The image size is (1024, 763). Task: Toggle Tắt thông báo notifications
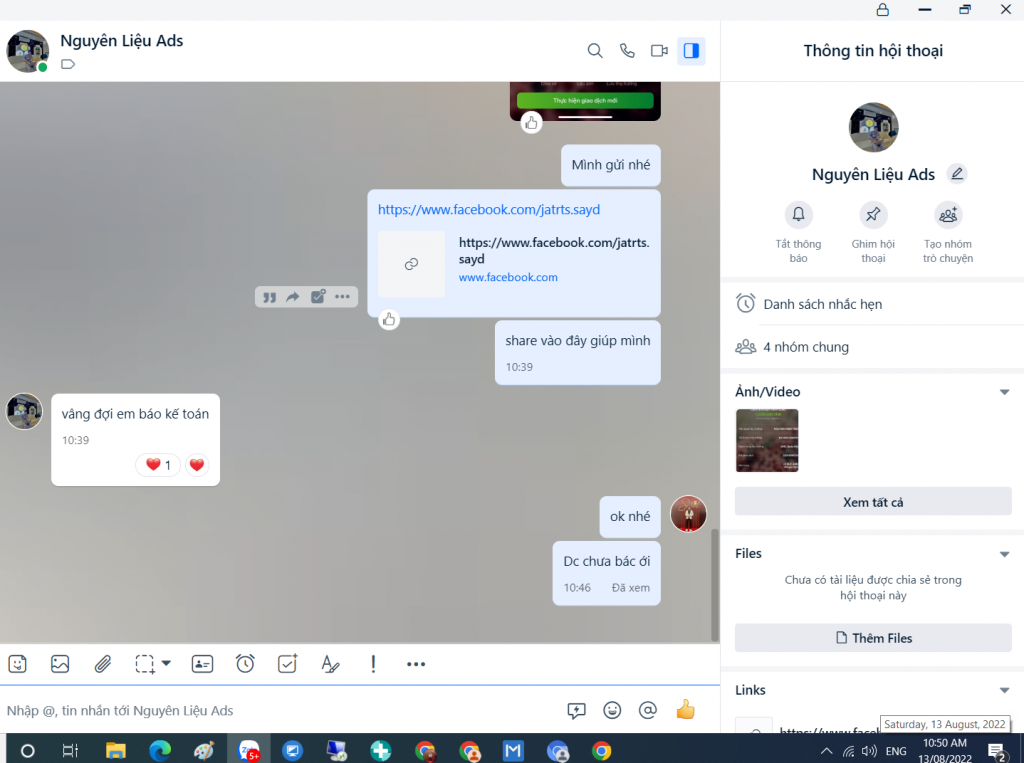click(x=798, y=215)
